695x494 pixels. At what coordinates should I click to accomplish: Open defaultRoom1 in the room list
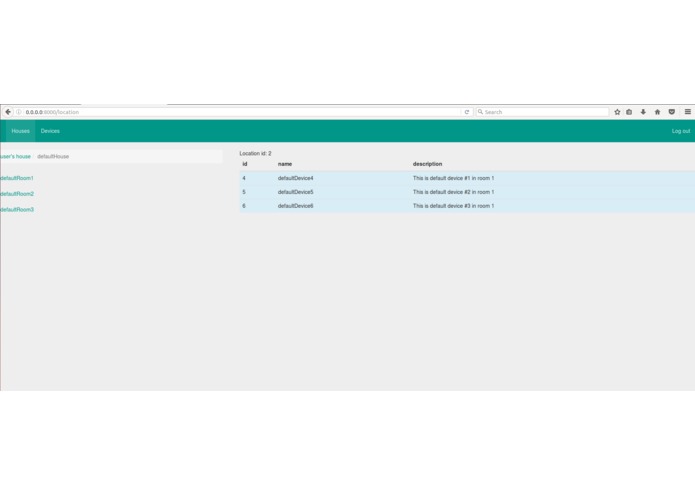(17, 178)
